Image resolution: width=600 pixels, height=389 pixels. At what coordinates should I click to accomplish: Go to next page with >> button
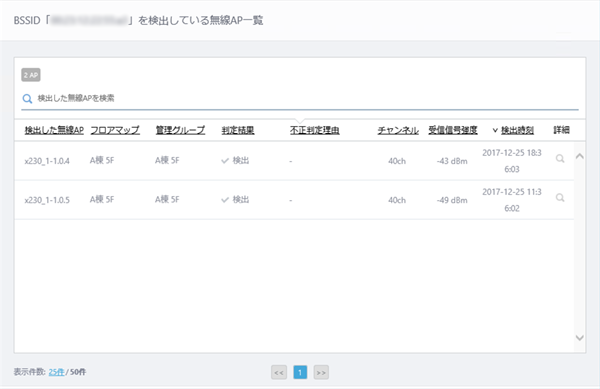321,372
